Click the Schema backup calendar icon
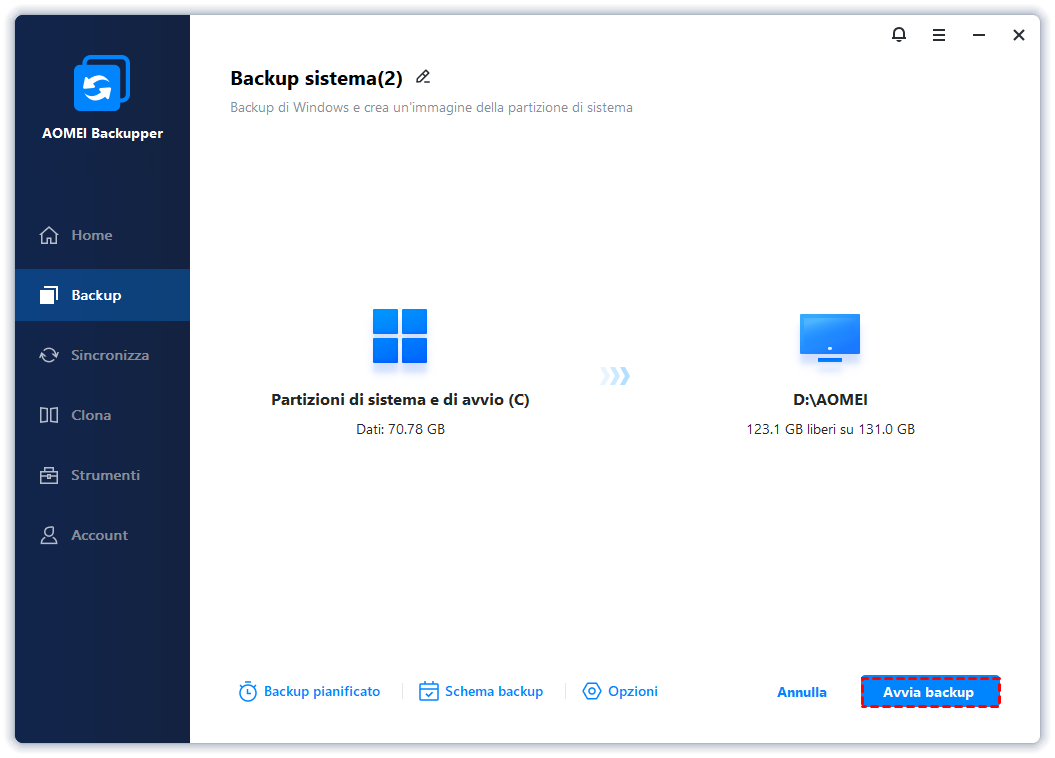This screenshot has height=758, width=1055. (x=429, y=692)
